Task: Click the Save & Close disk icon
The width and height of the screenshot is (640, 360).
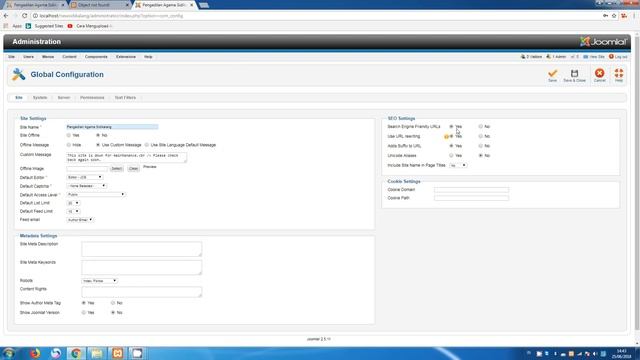Action: pos(574,73)
